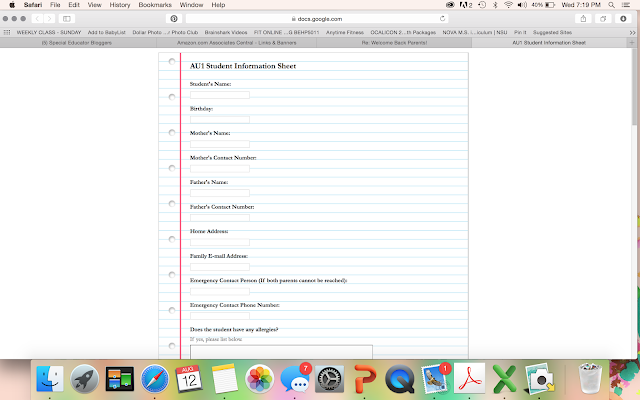Launch Launchpad rocket icon in Dock
Viewport: 640px width, 400px height.
tap(84, 379)
